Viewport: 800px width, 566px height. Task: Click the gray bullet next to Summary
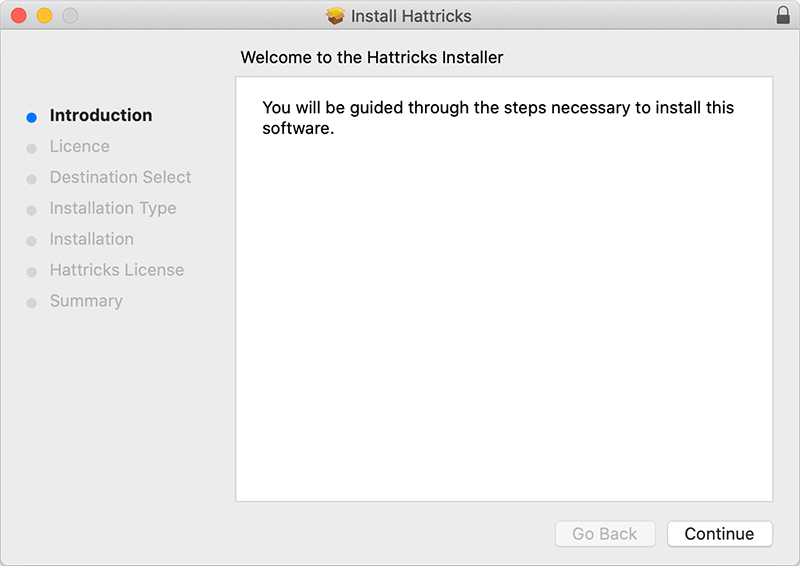31,302
